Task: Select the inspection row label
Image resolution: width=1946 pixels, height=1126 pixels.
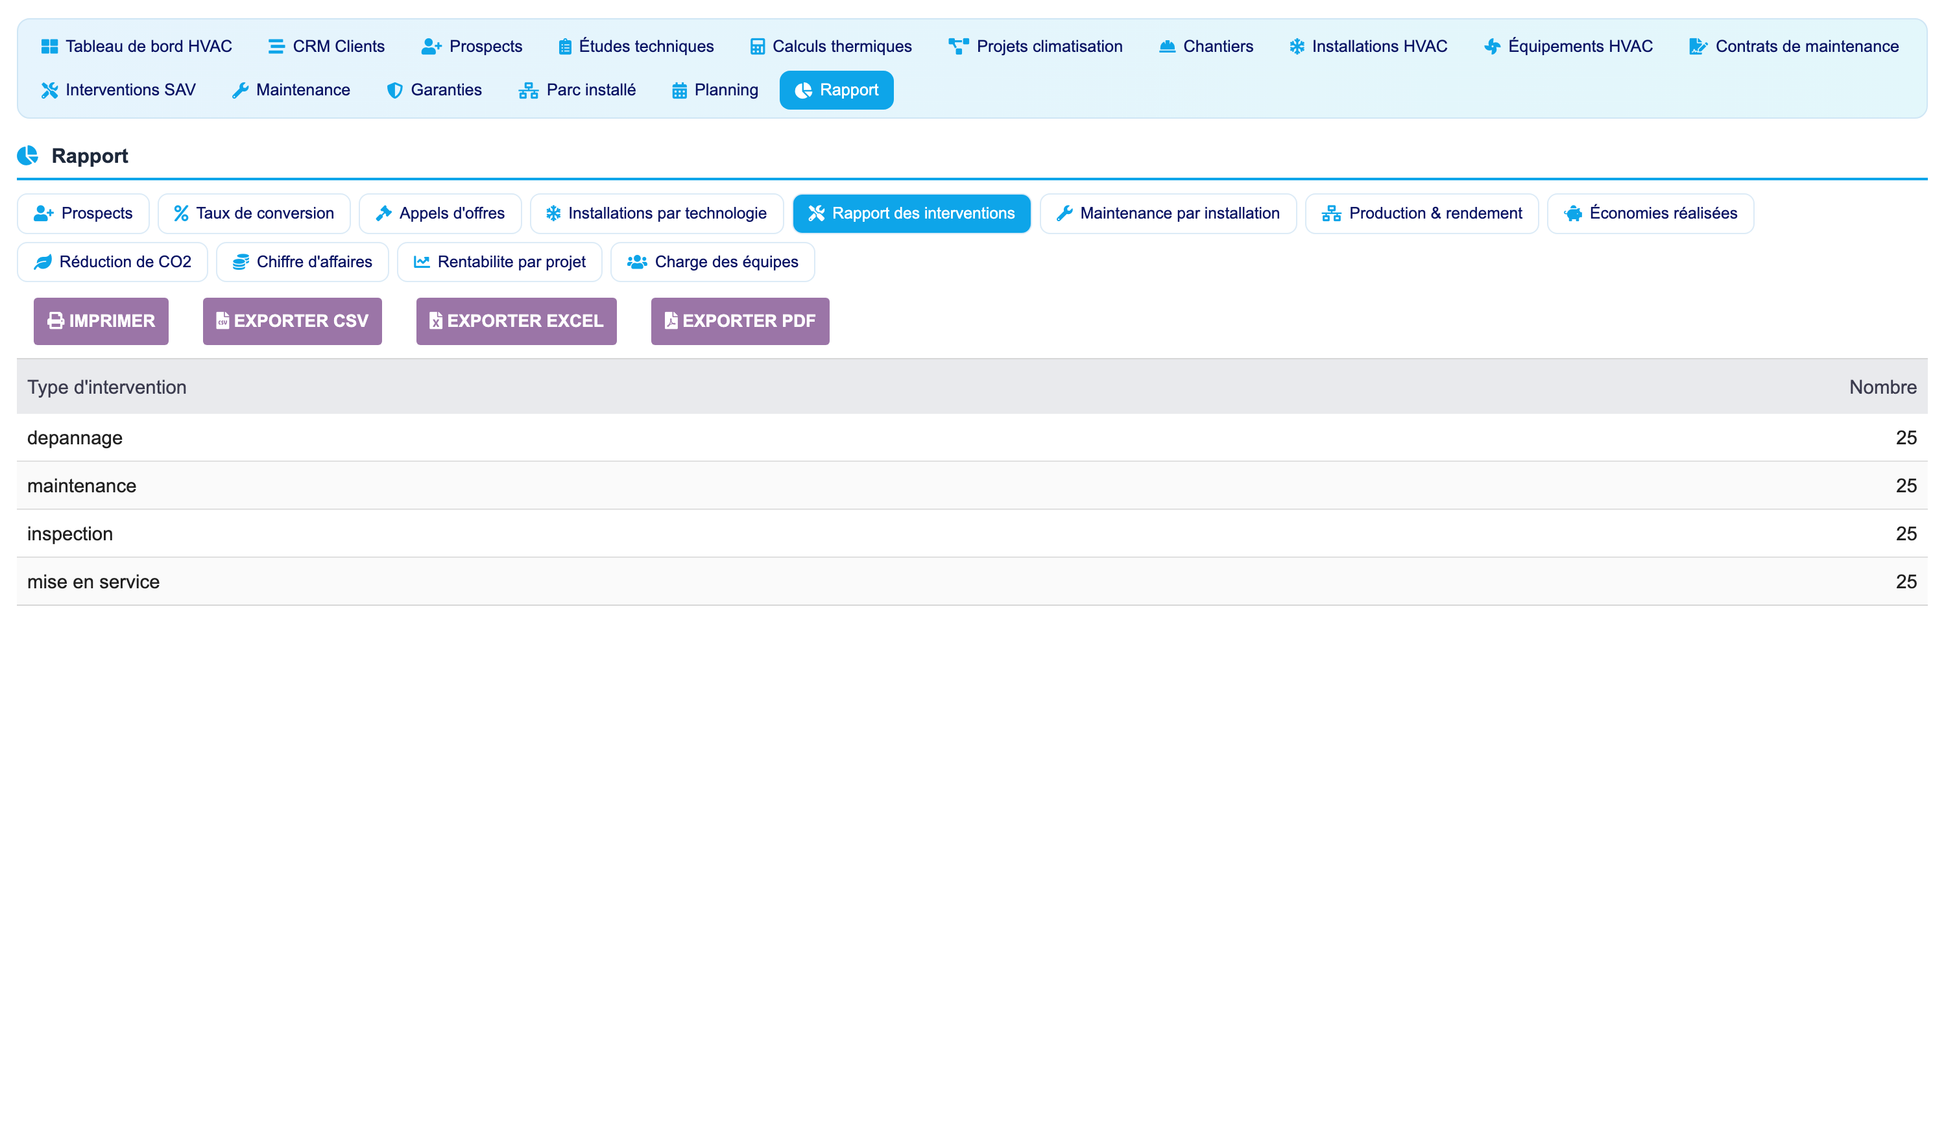Action: tap(70, 535)
